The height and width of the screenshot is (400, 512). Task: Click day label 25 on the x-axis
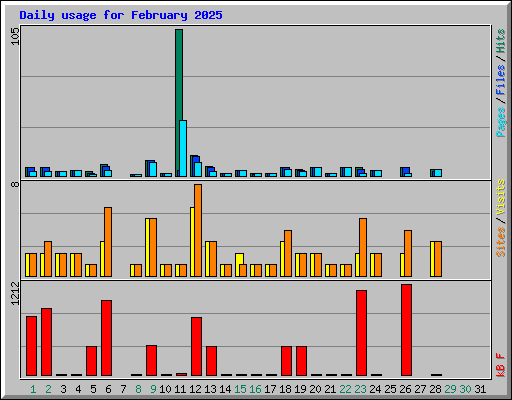(390, 389)
